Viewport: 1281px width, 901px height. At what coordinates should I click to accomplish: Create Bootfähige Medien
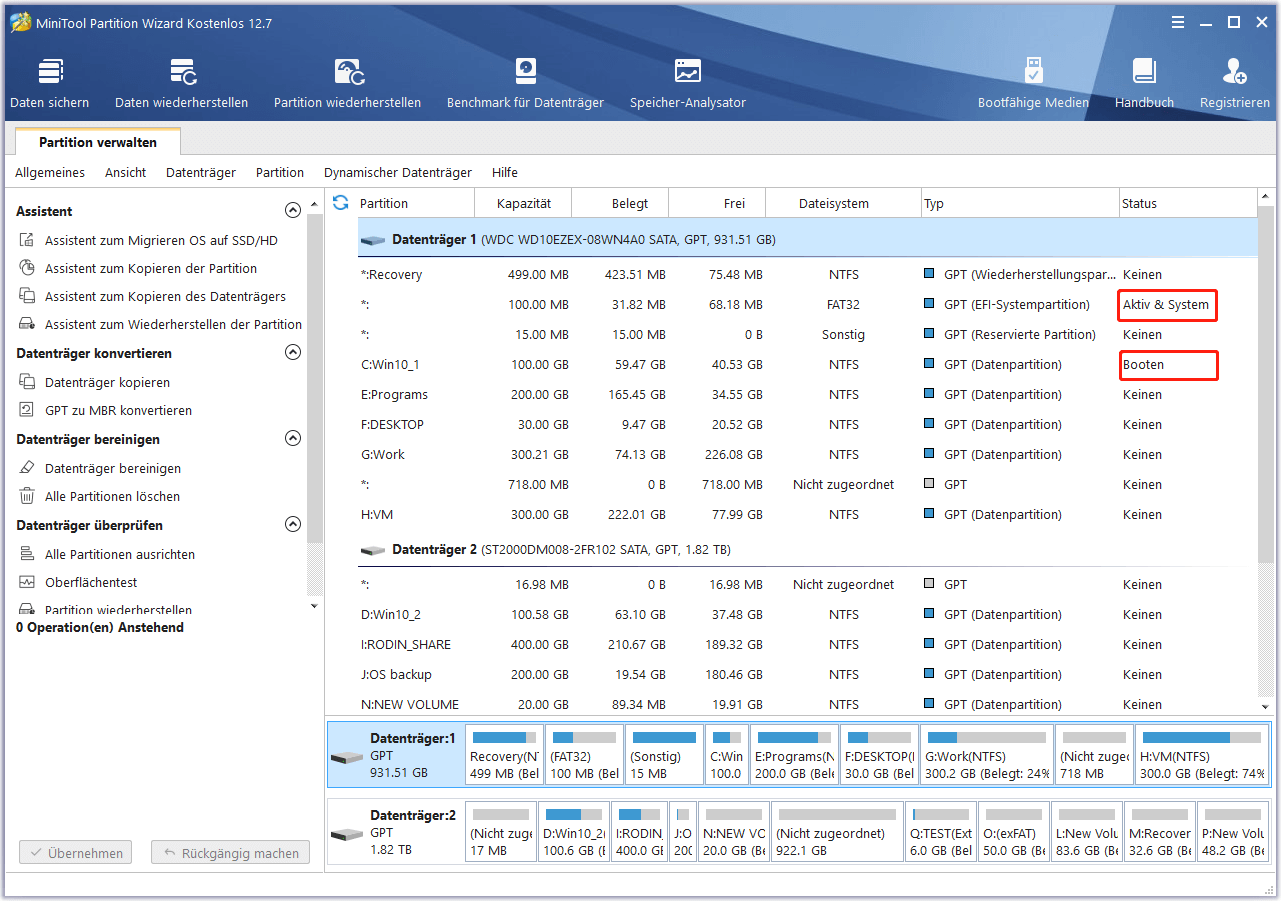[x=1033, y=83]
